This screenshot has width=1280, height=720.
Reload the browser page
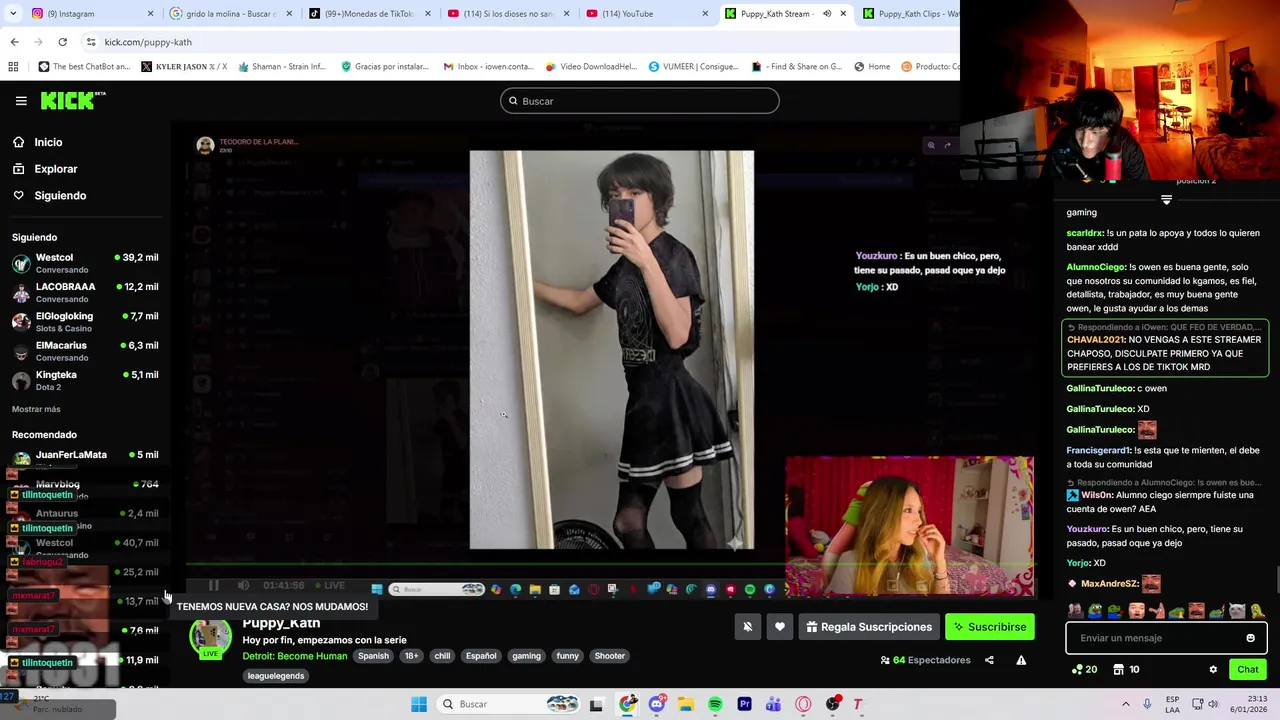pos(62,42)
